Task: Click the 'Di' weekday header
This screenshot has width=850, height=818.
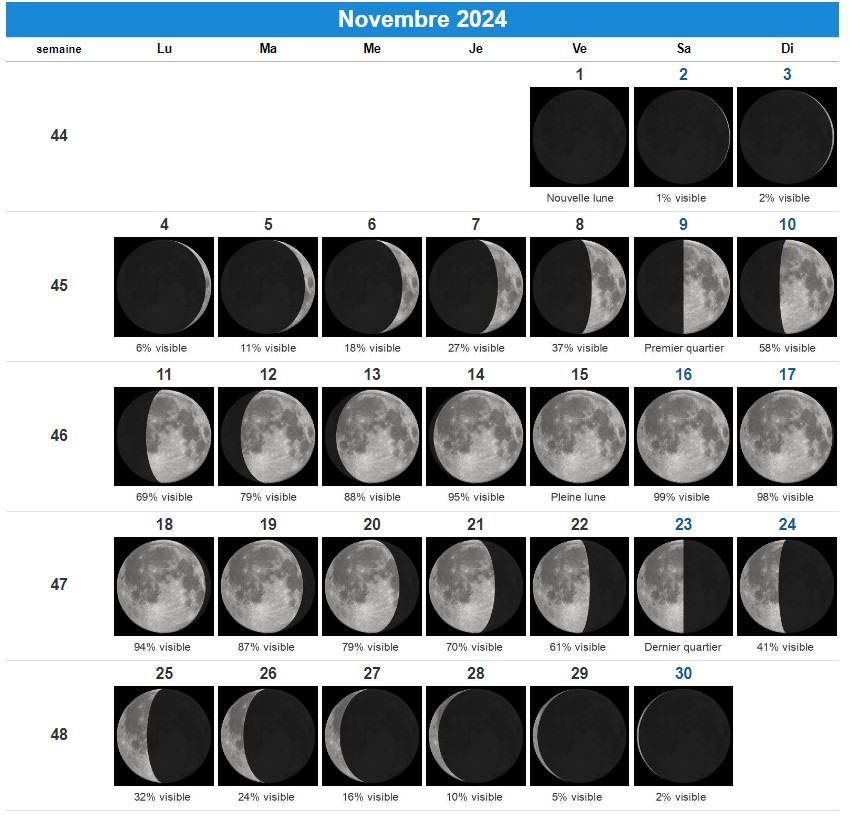Action: click(x=787, y=49)
